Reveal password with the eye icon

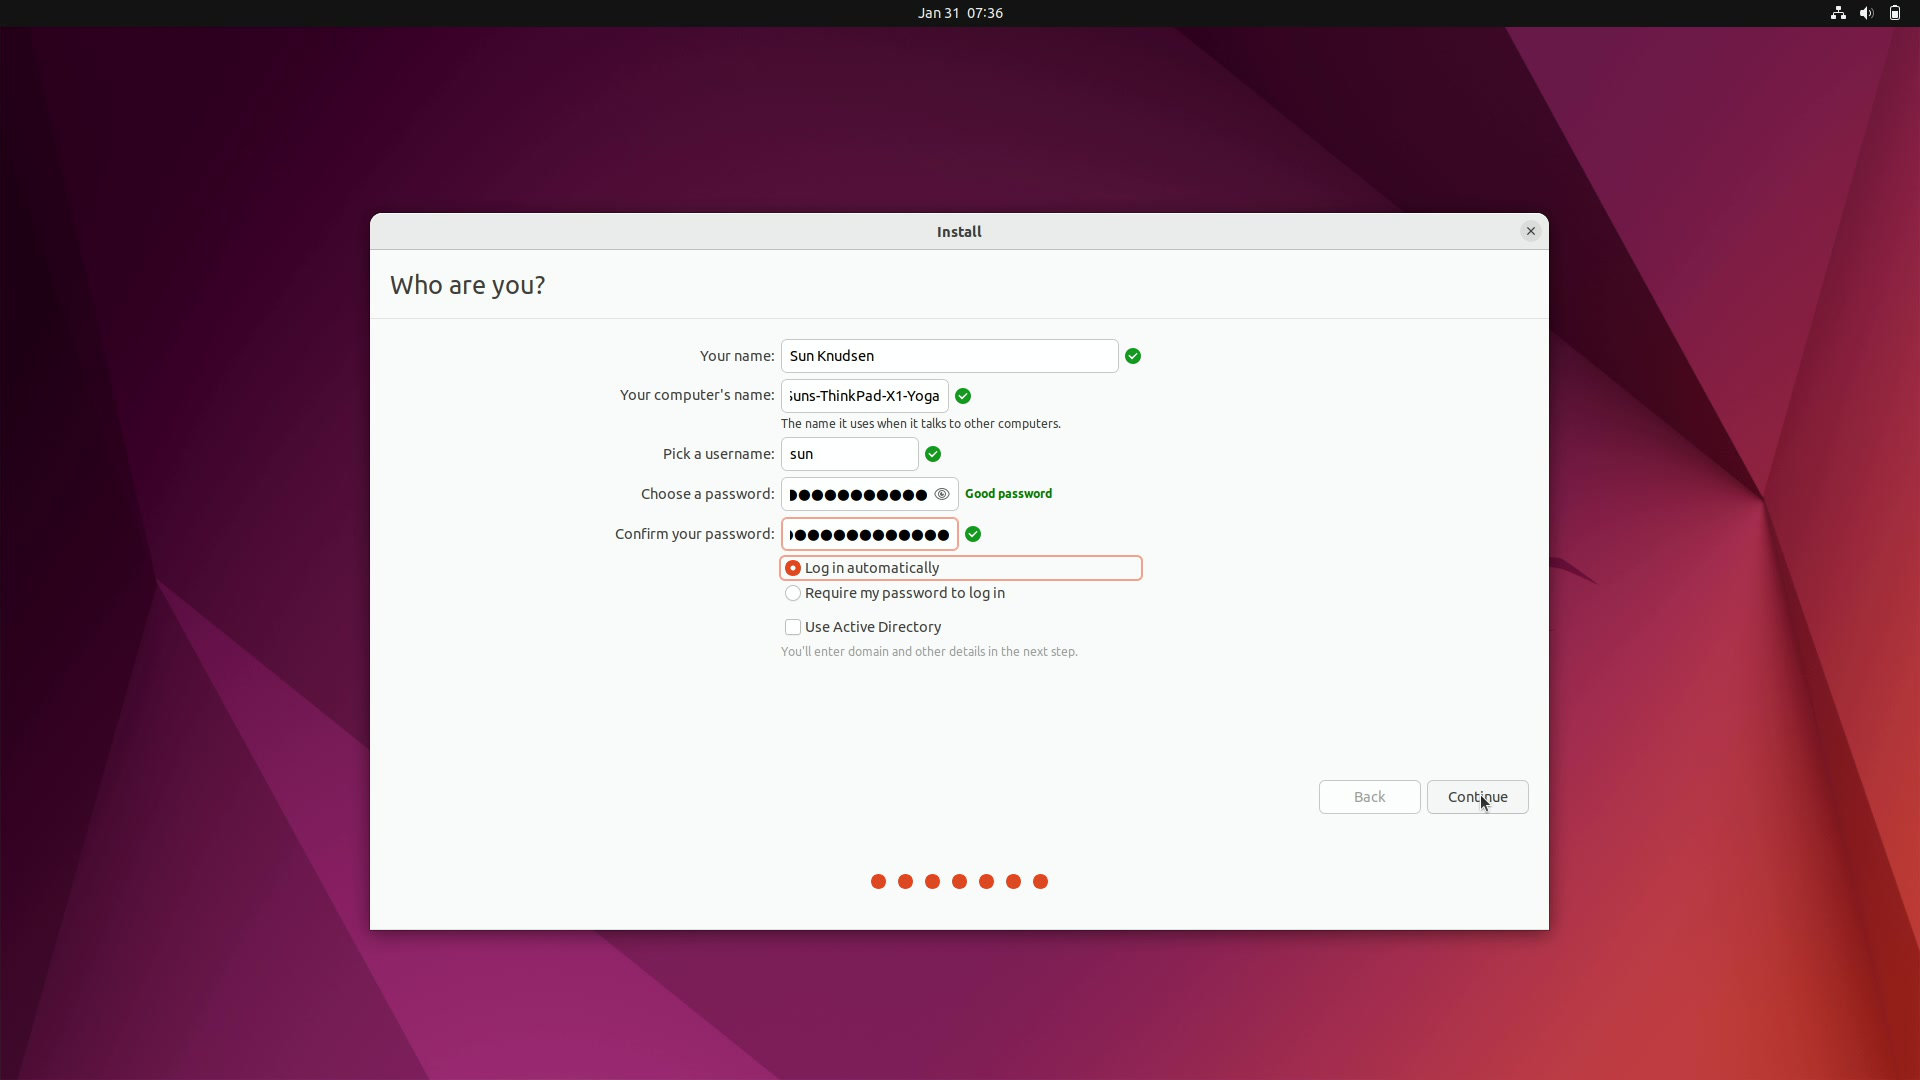[x=941, y=494]
